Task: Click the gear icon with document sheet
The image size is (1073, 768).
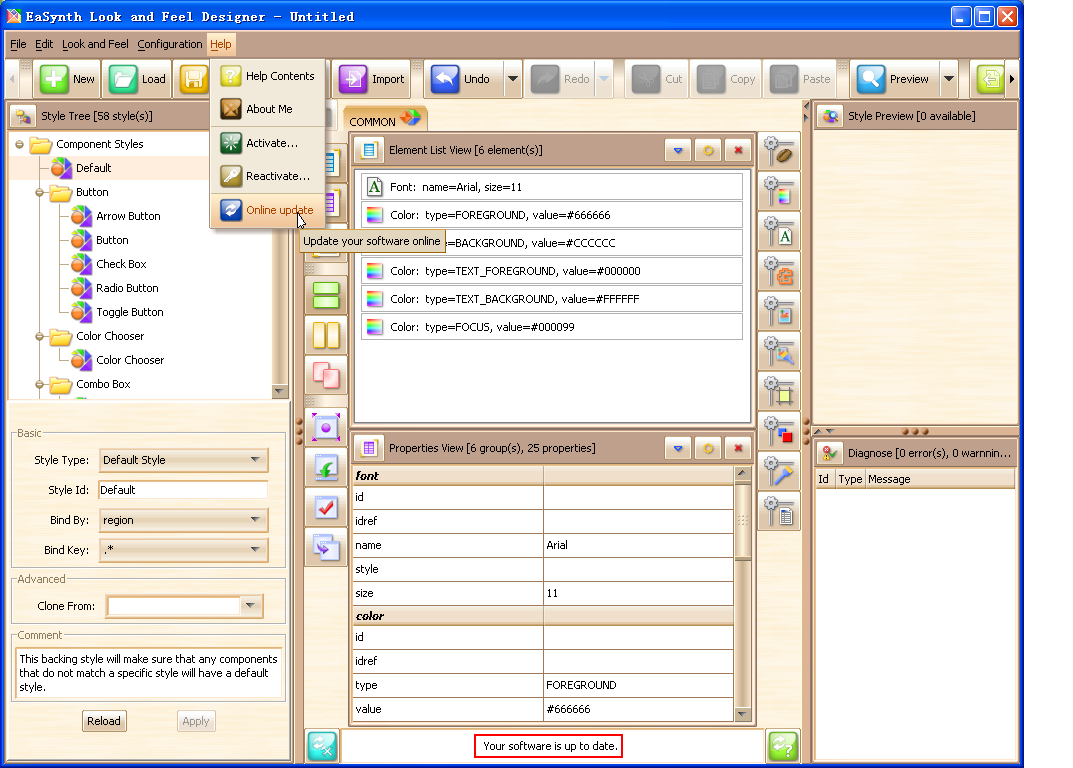Action: point(779,511)
